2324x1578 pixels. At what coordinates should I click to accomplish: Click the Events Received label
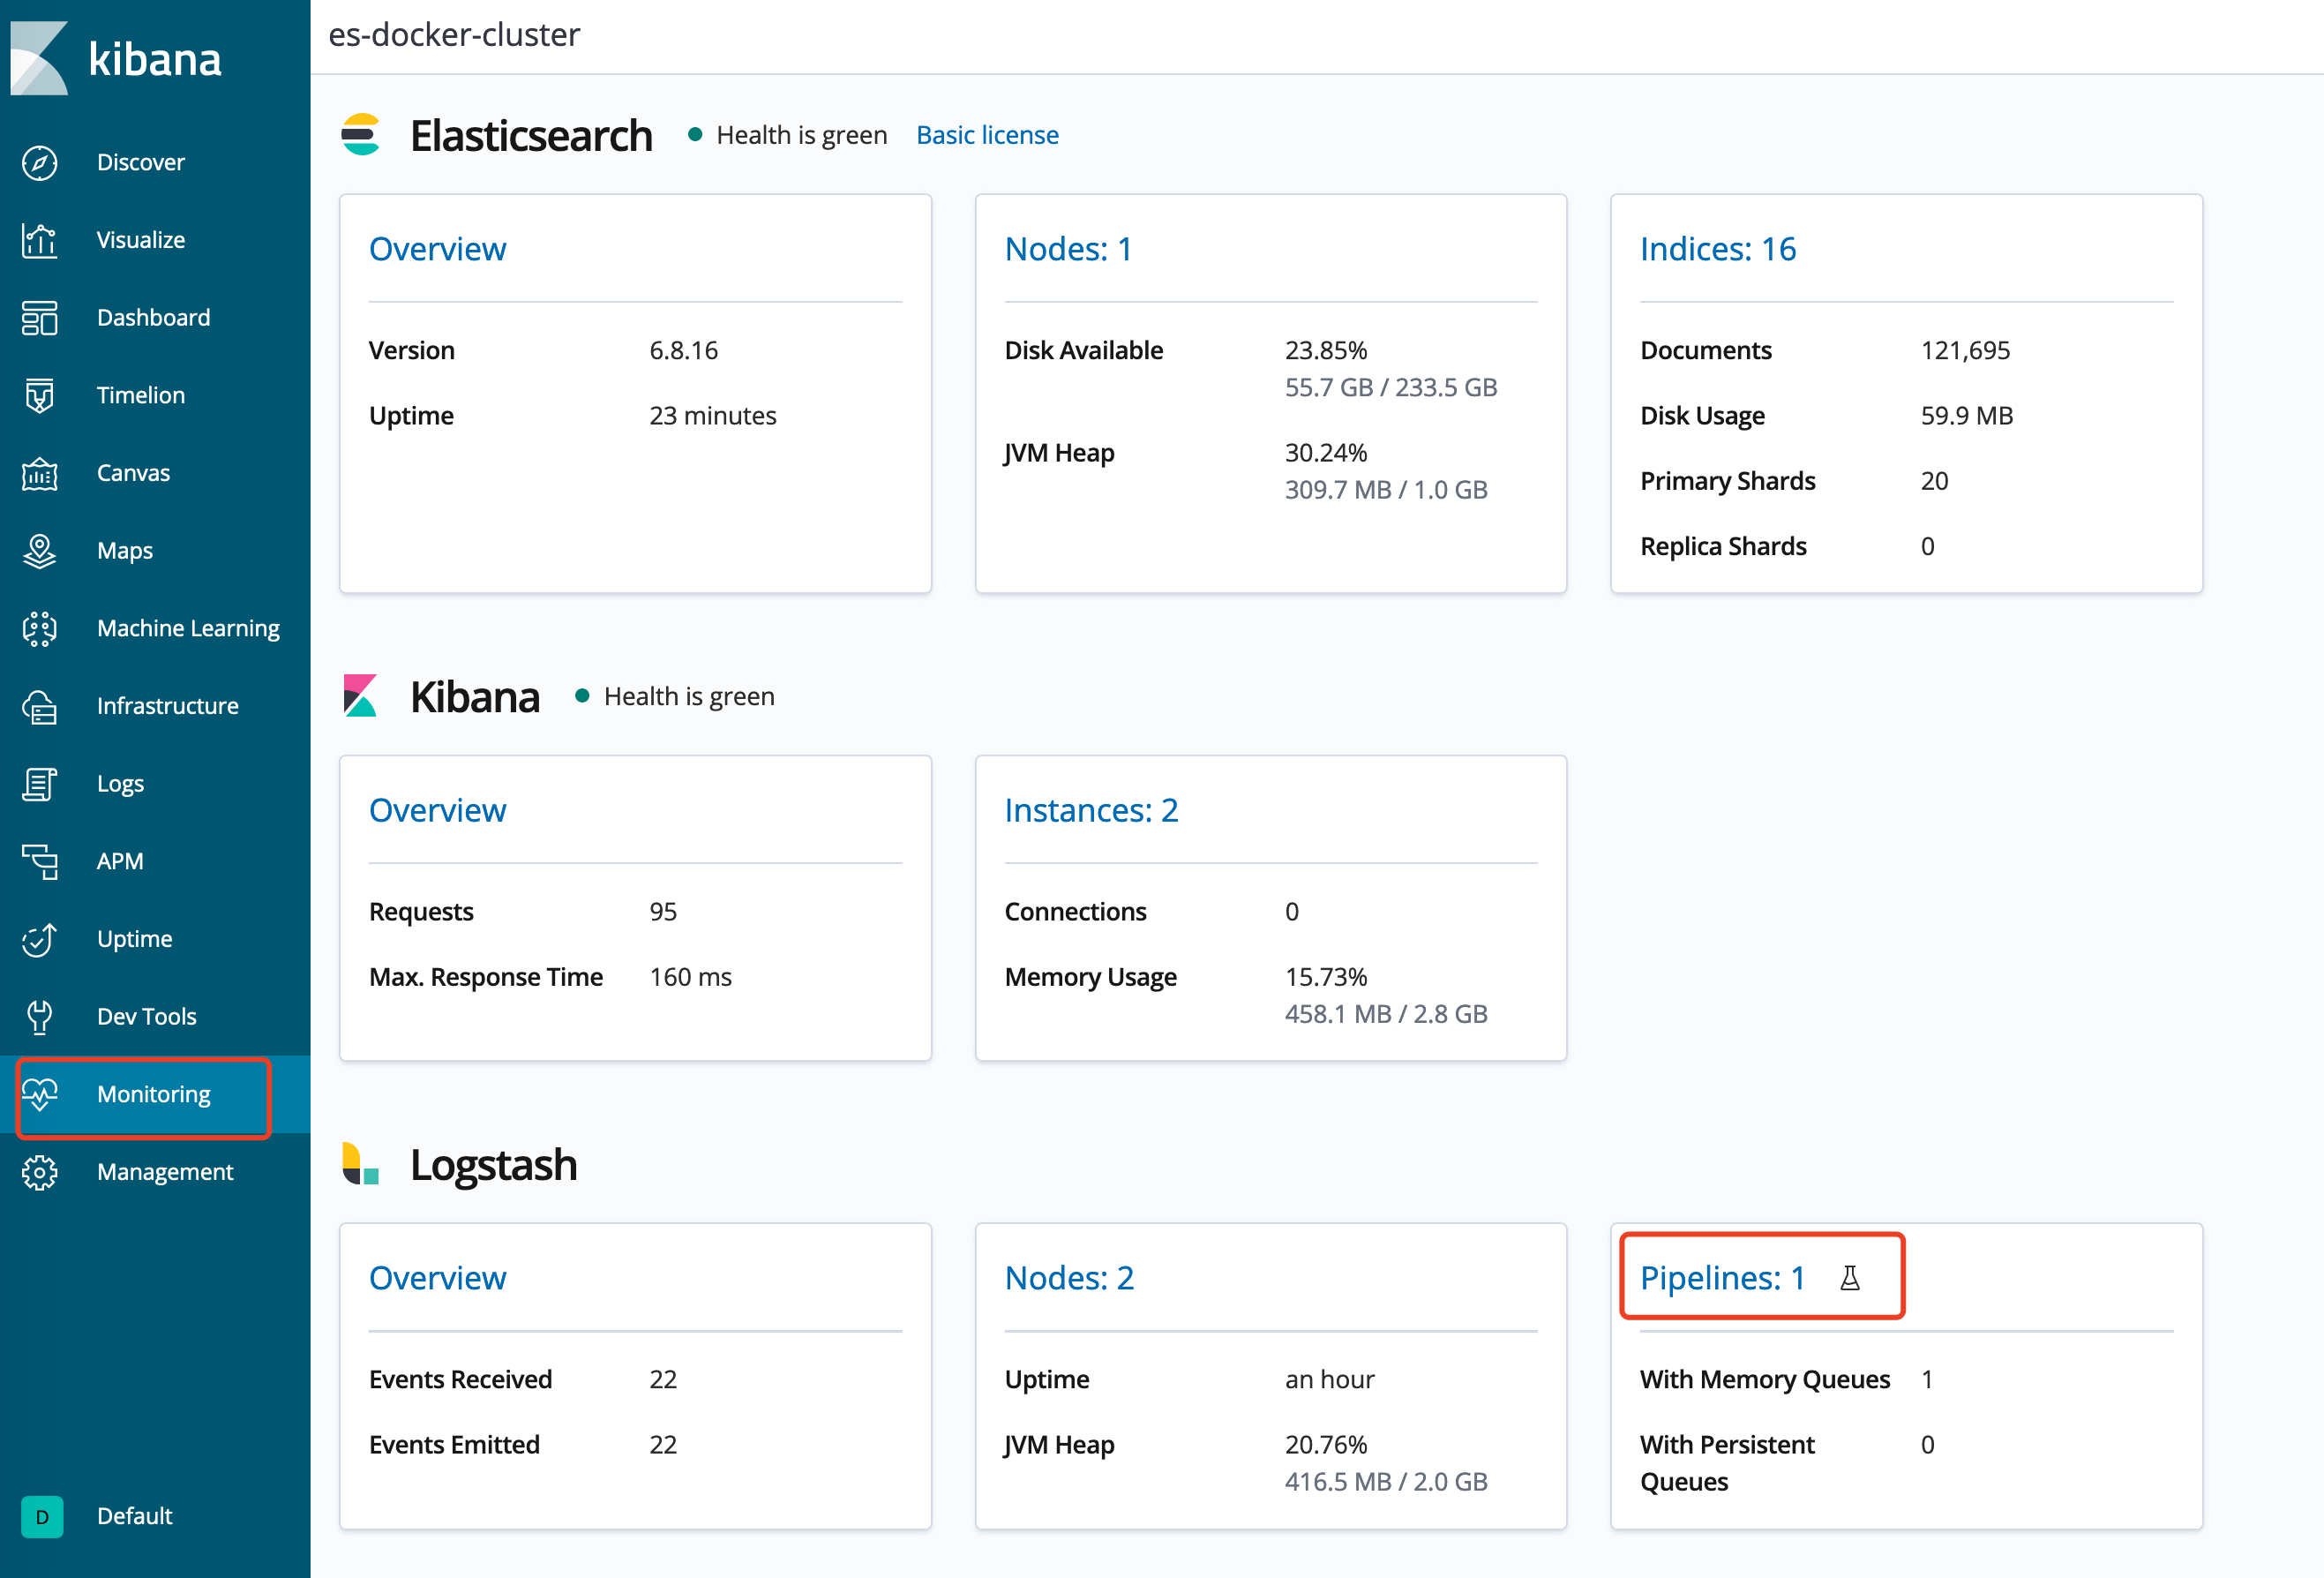pos(460,1380)
